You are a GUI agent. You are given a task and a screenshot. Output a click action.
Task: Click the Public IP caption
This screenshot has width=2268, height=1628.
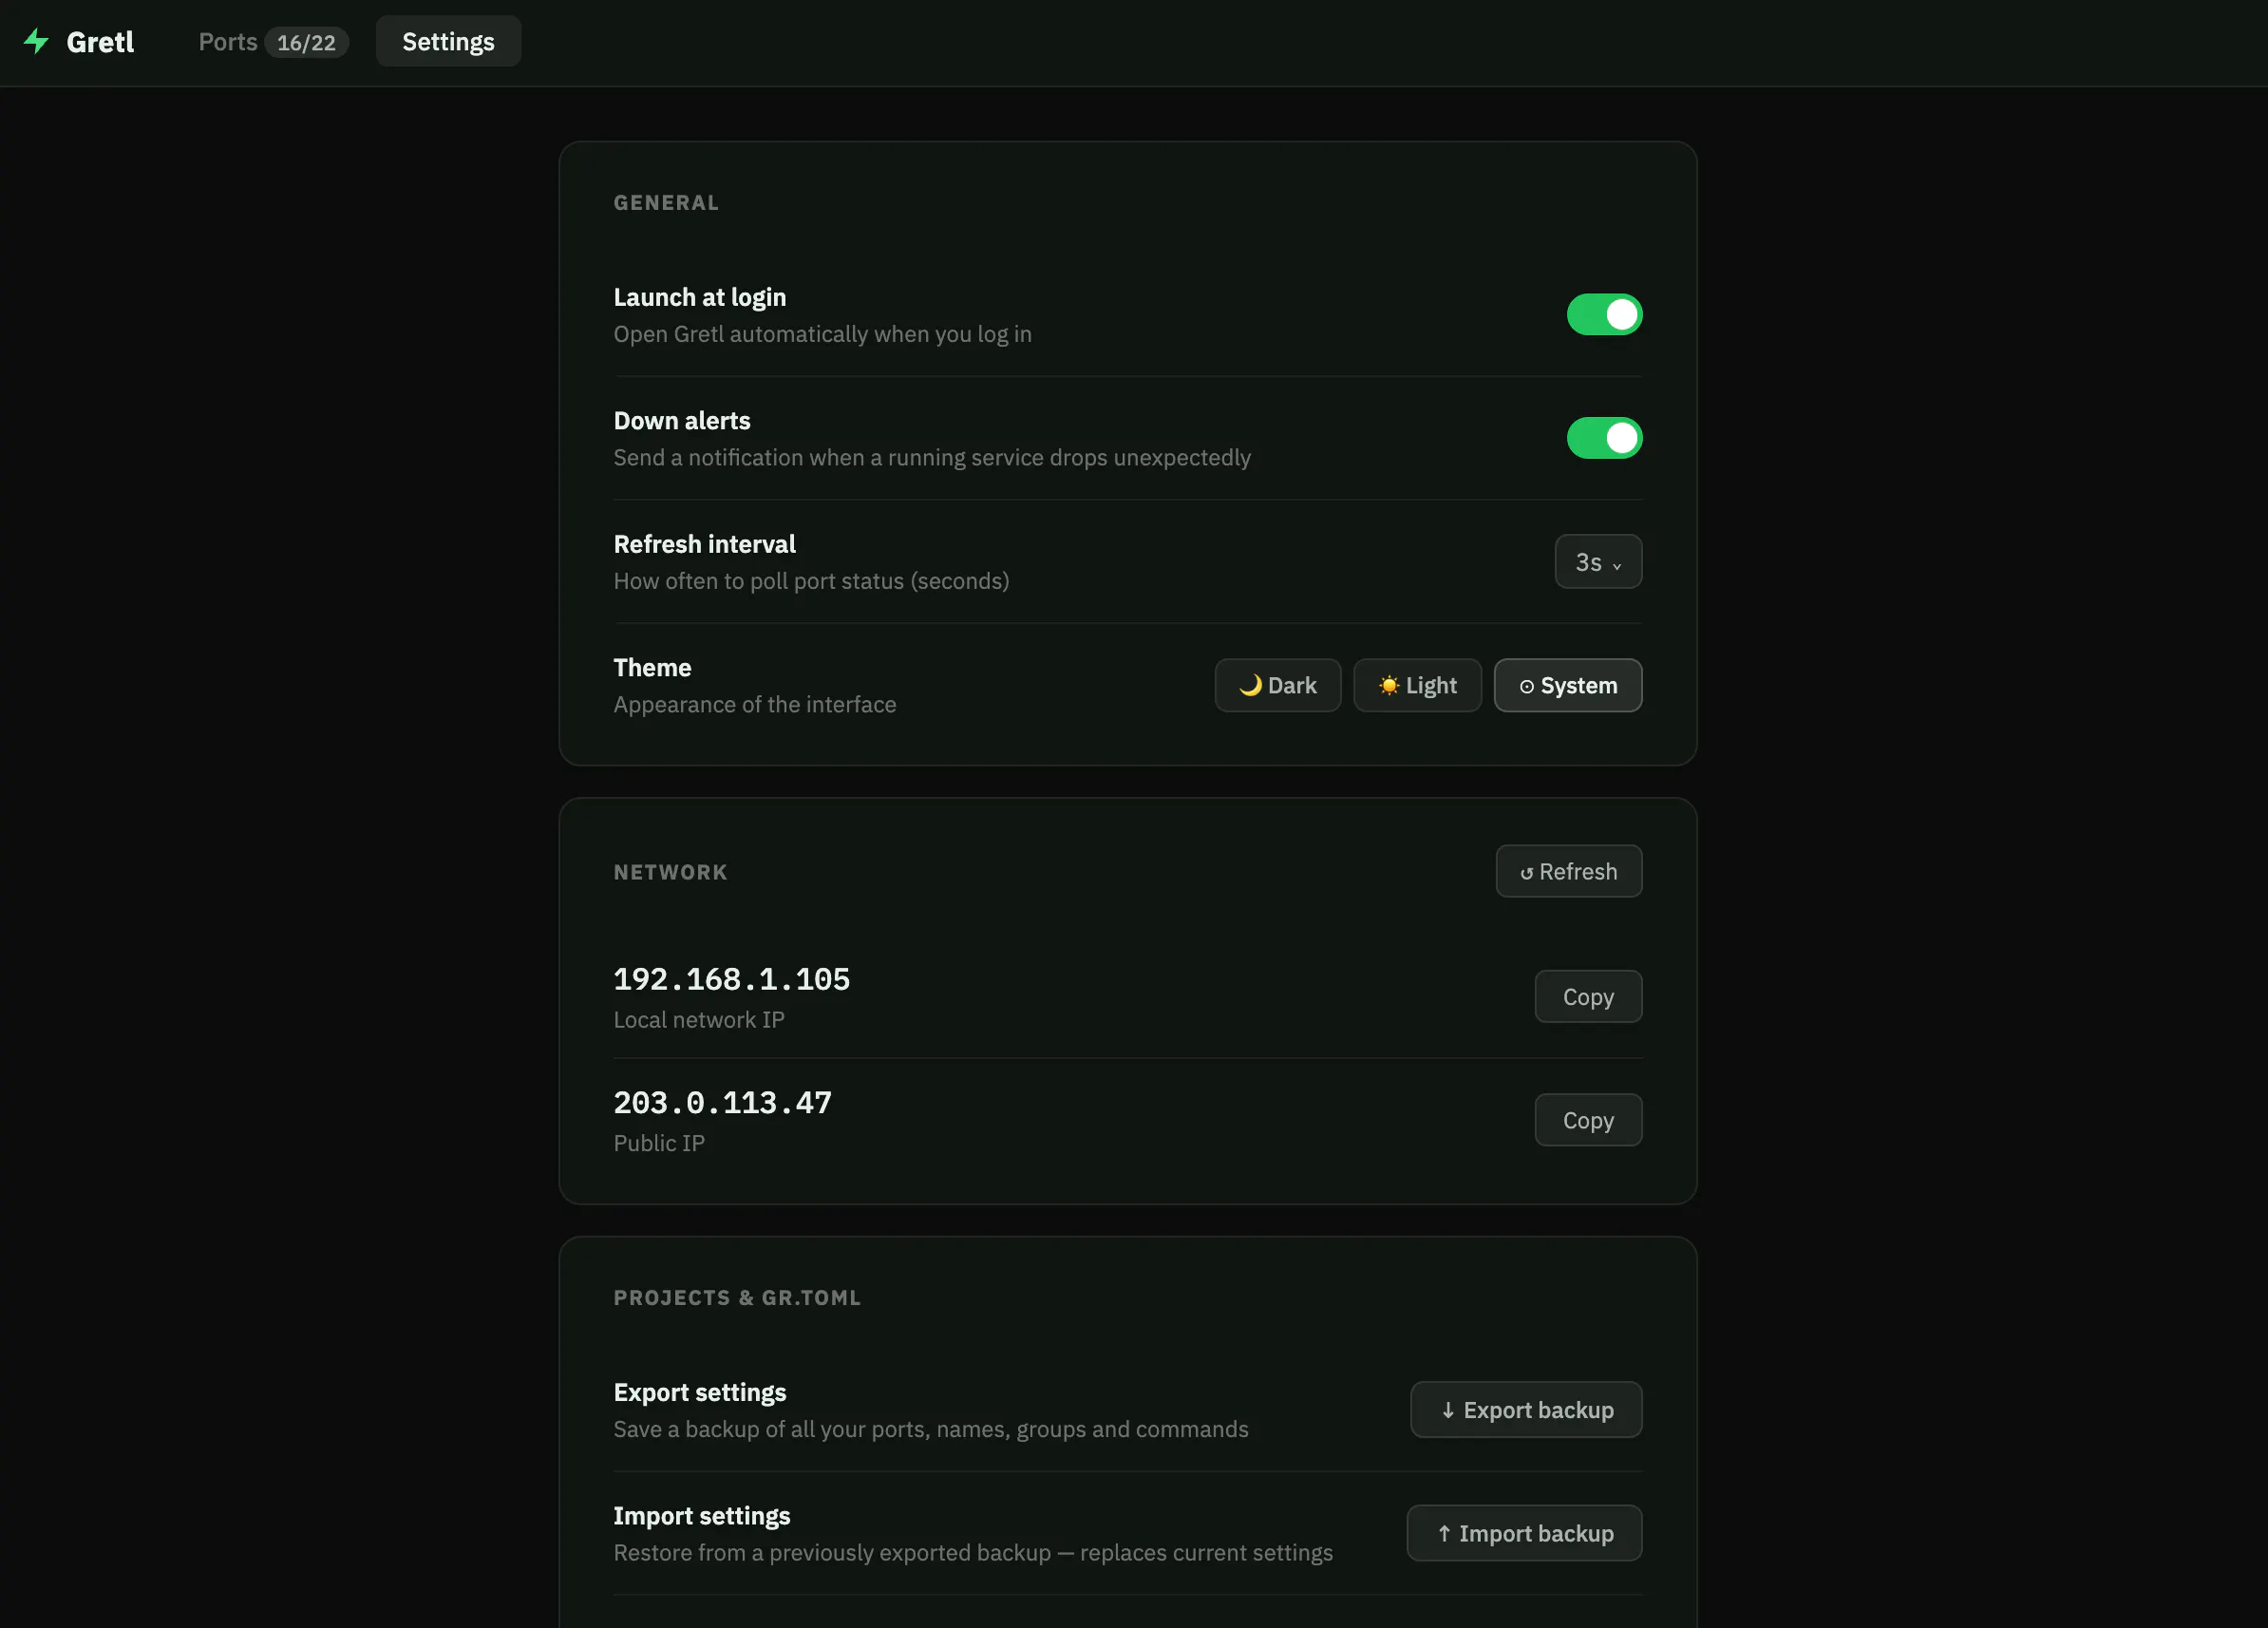pos(659,1144)
